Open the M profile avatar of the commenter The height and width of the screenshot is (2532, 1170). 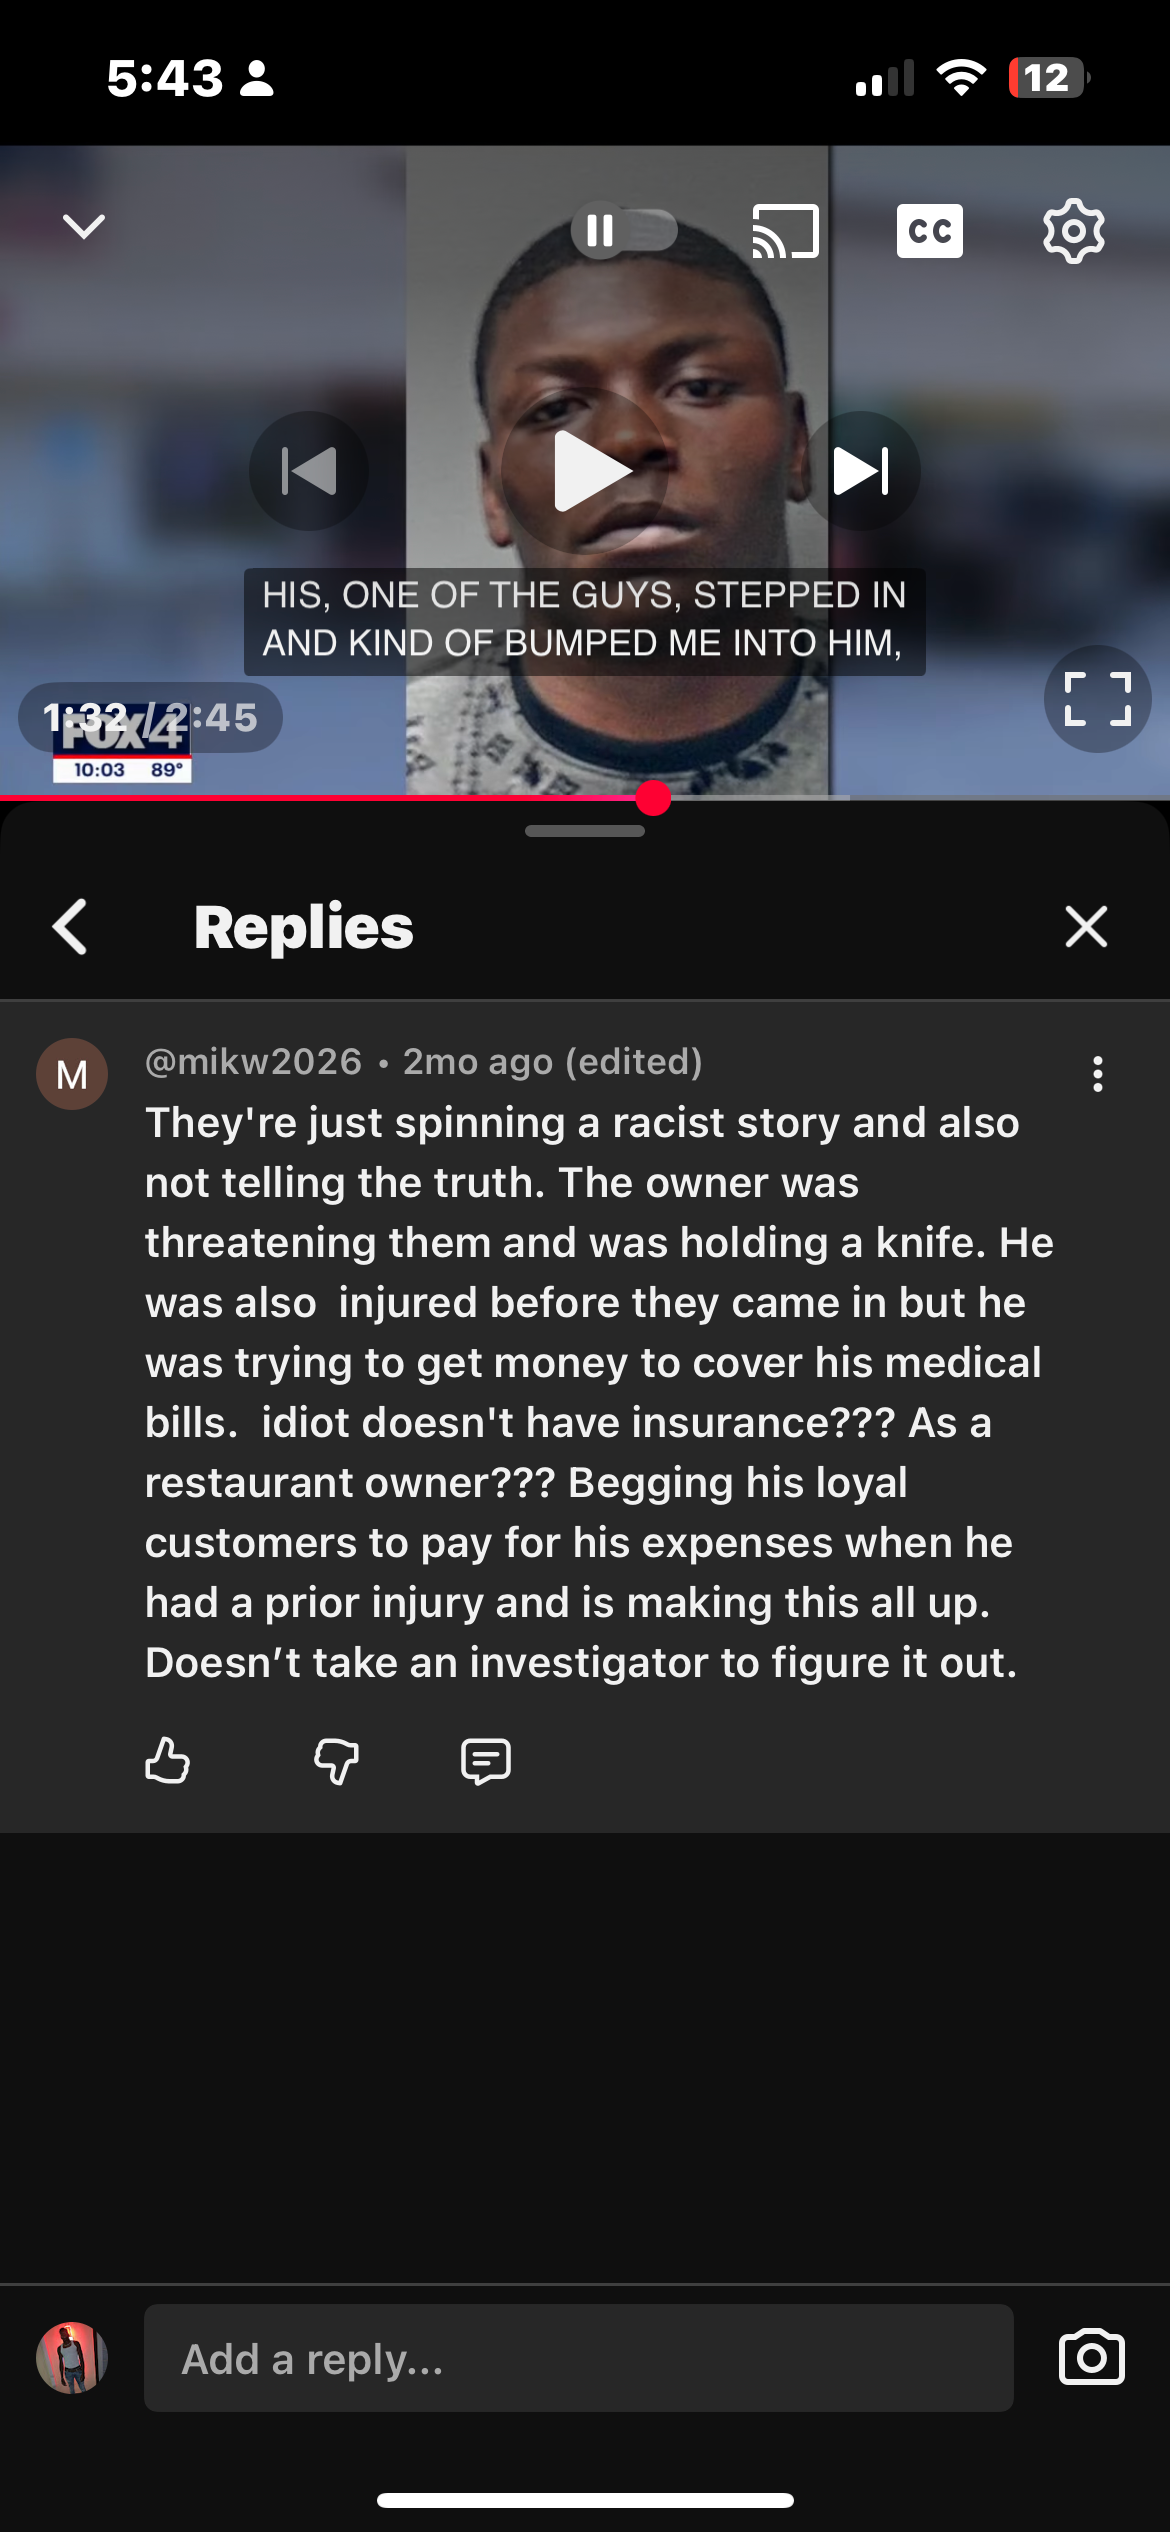72,1074
